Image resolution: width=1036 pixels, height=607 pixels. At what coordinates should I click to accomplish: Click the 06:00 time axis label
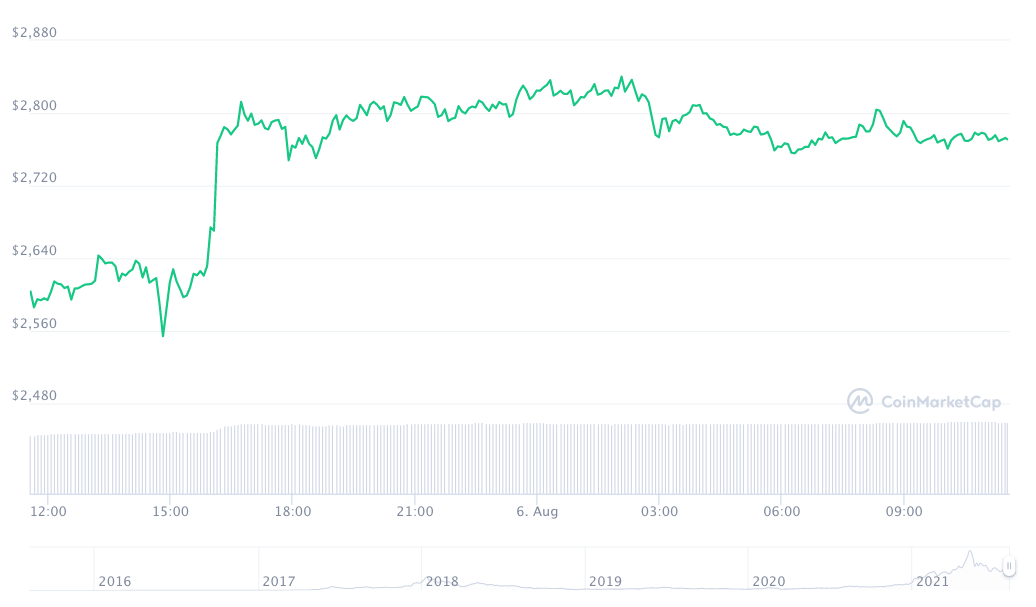(x=782, y=512)
